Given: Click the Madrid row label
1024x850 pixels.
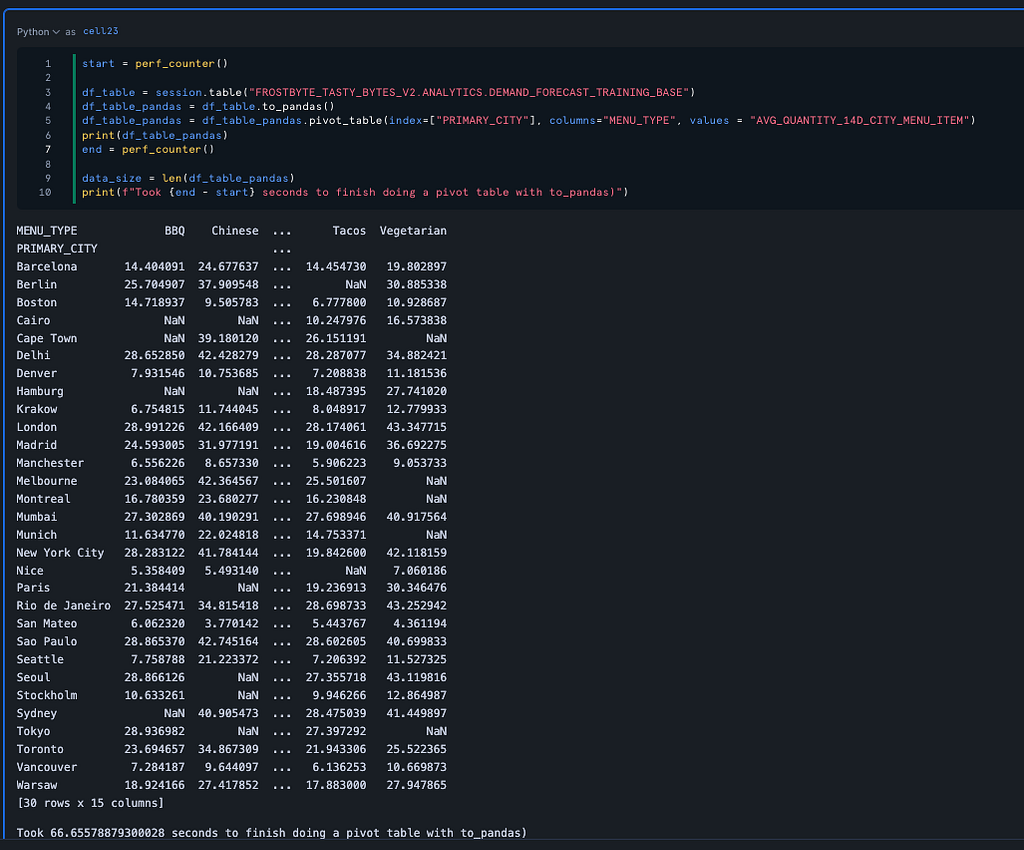Looking at the screenshot, I should [x=37, y=445].
